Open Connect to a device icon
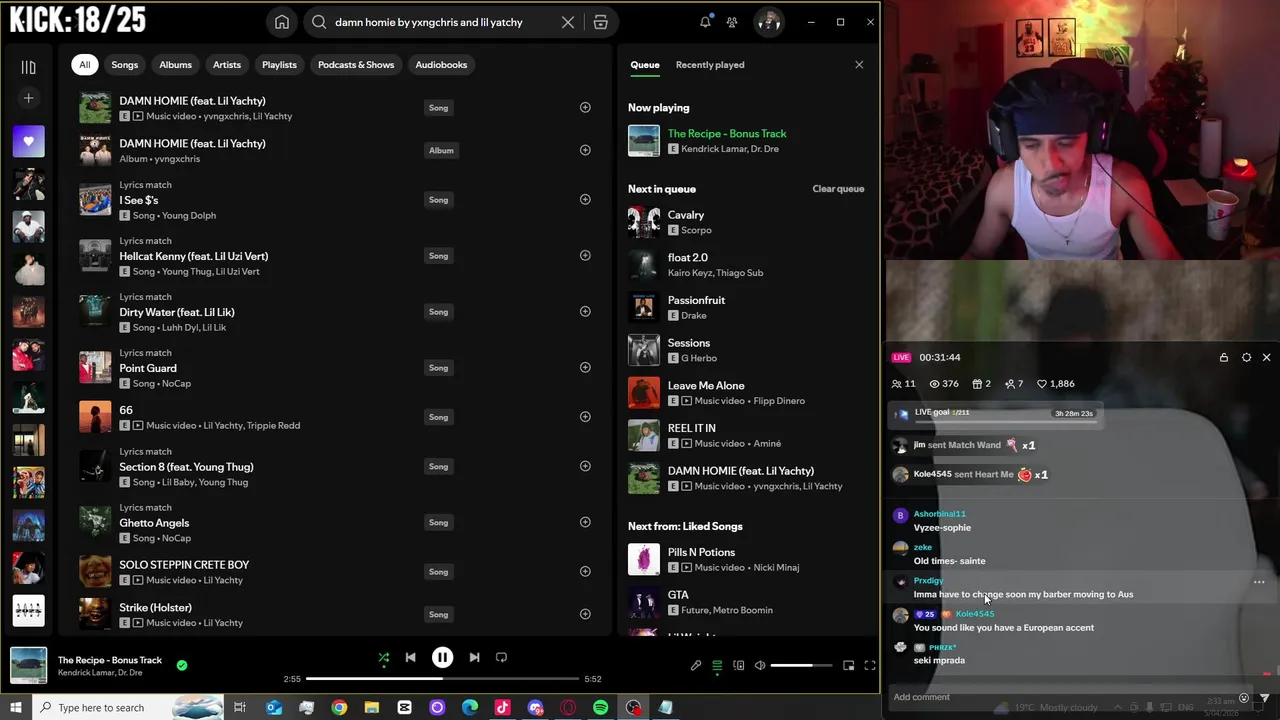Screen dimensions: 1280x720 [738, 666]
